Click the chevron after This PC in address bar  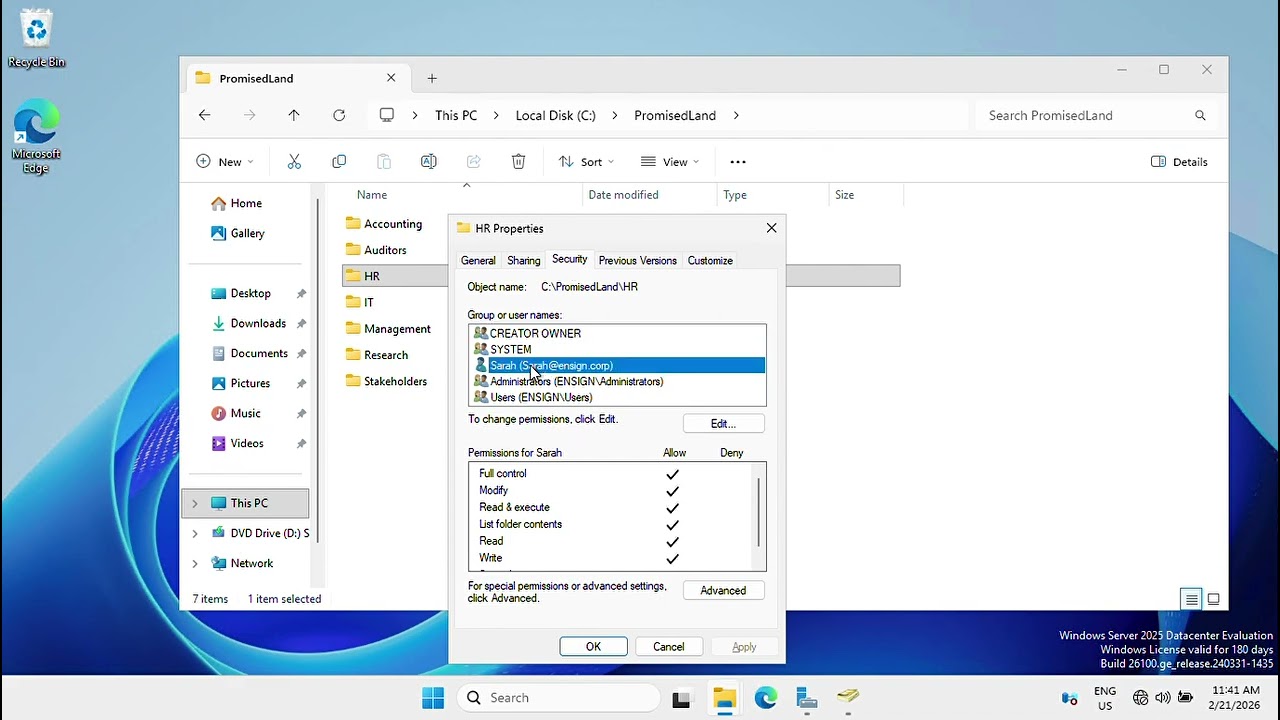click(496, 115)
